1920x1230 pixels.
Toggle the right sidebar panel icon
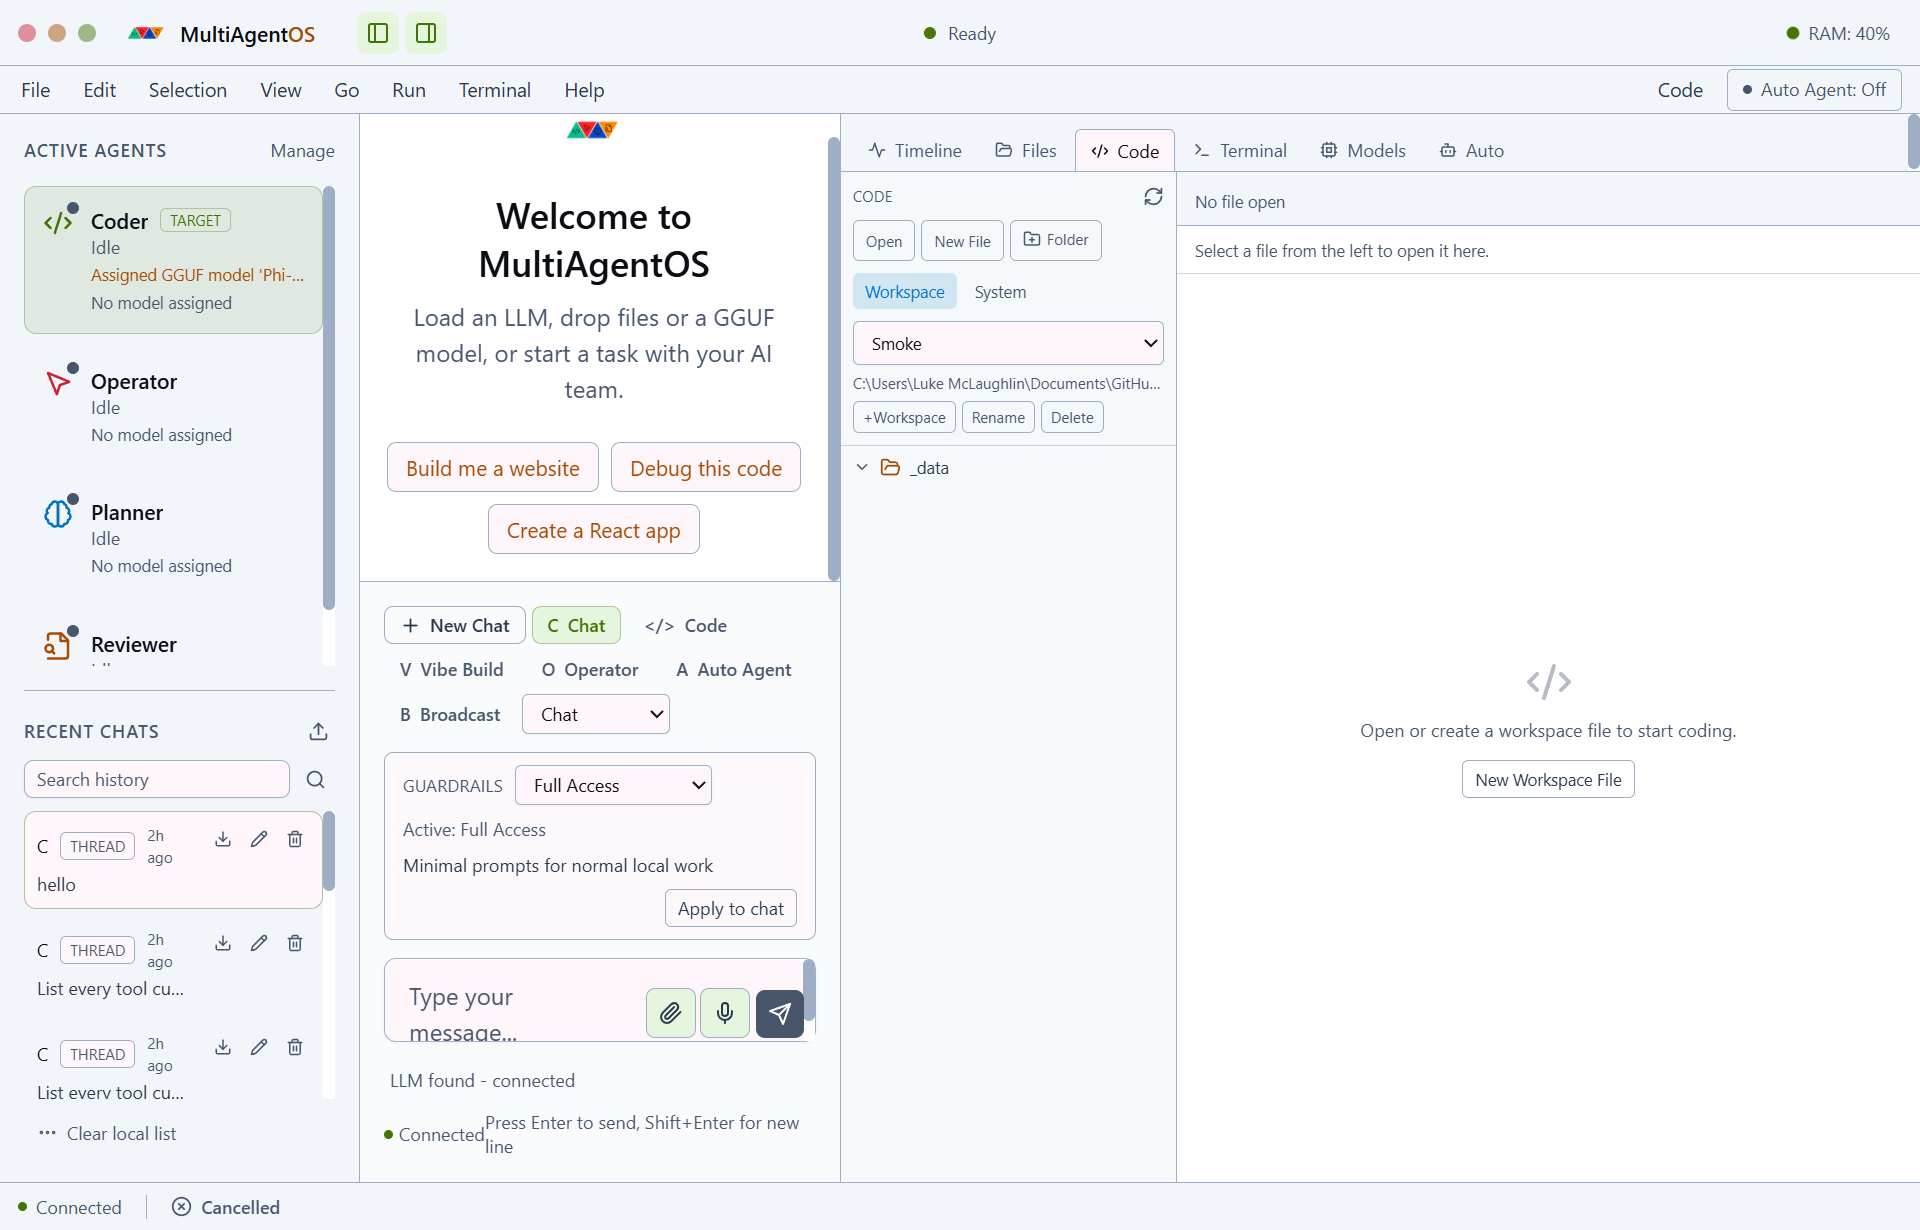point(426,33)
